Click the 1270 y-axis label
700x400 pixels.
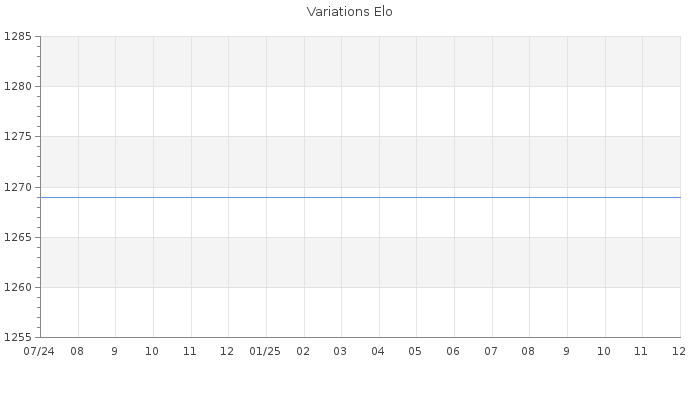(x=18, y=187)
